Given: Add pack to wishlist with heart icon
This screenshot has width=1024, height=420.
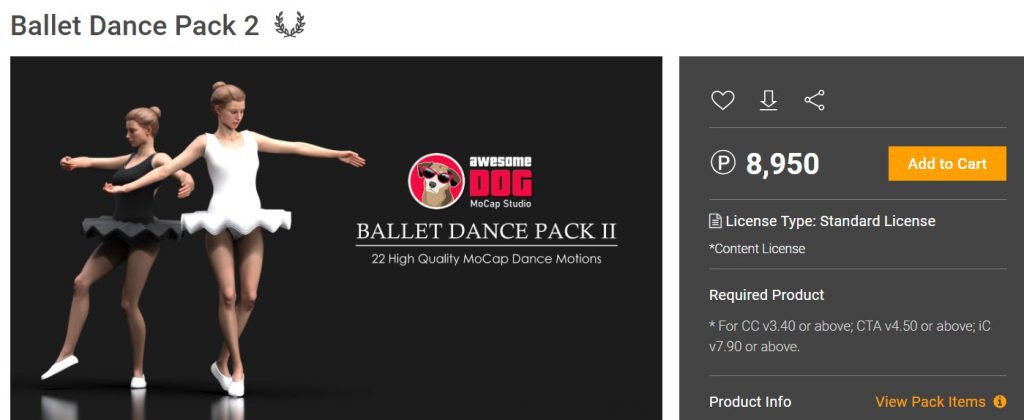Looking at the screenshot, I should (722, 100).
